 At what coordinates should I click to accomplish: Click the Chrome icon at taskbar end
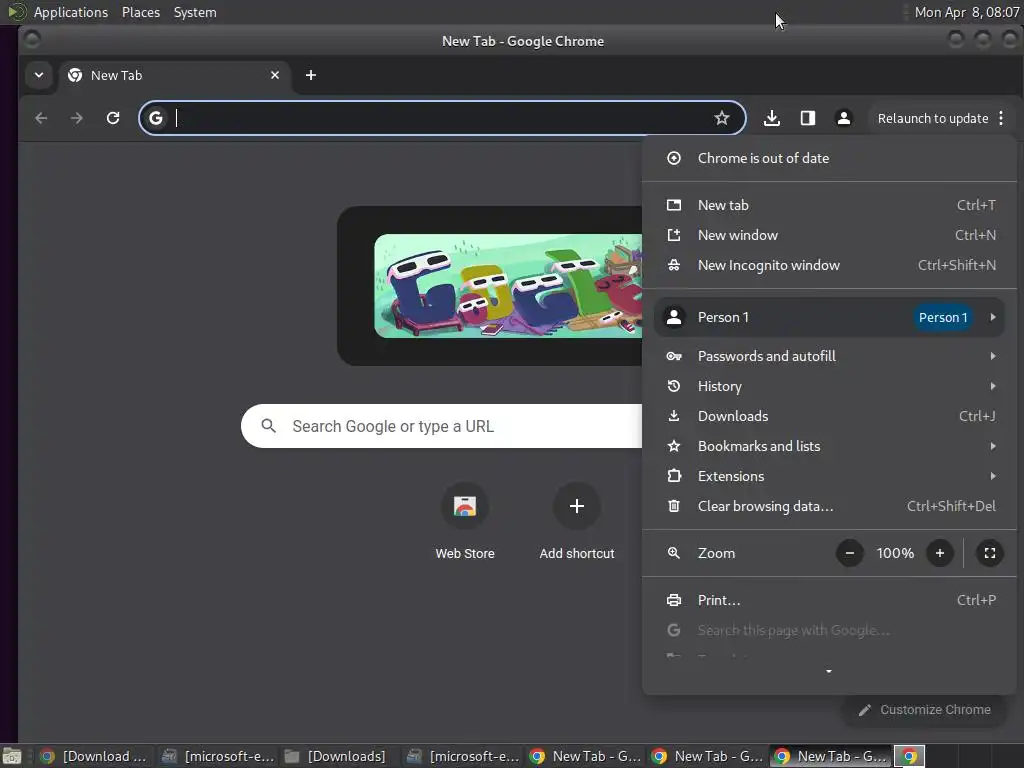[x=909, y=756]
